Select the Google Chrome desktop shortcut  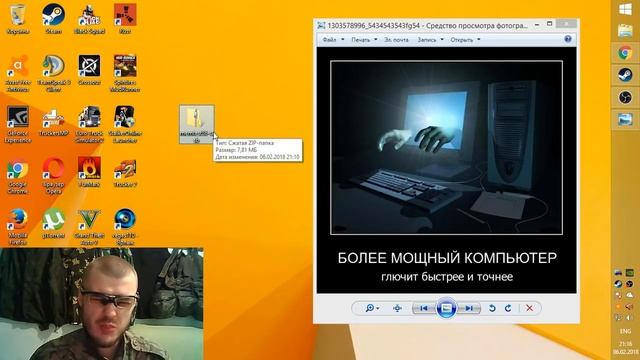17,176
